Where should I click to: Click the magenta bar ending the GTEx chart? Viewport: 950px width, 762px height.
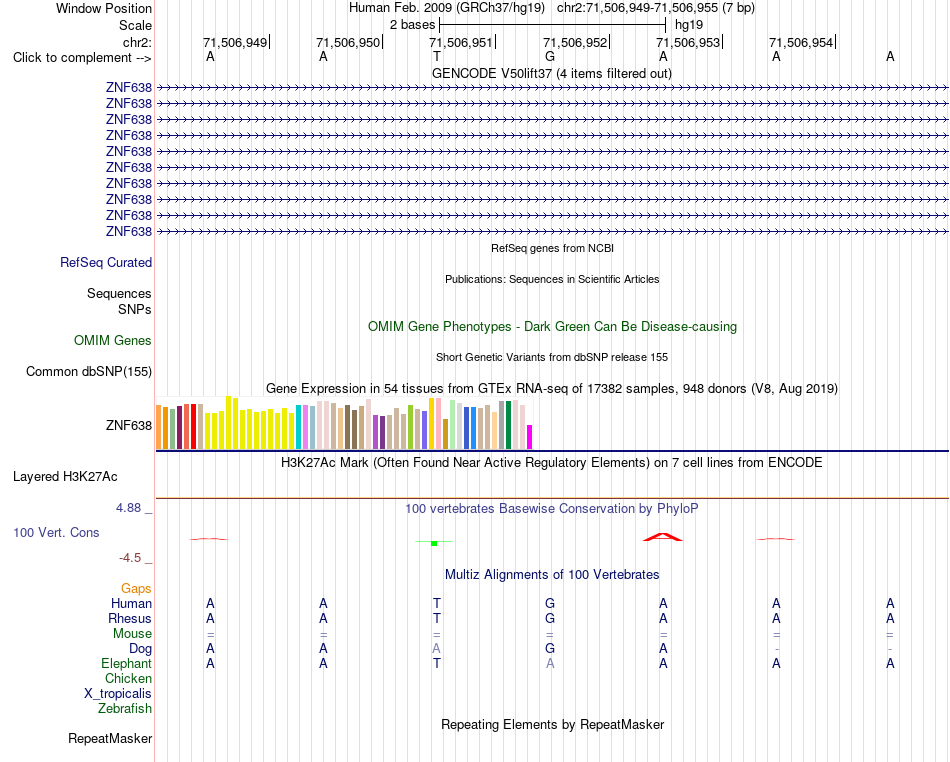[530, 437]
